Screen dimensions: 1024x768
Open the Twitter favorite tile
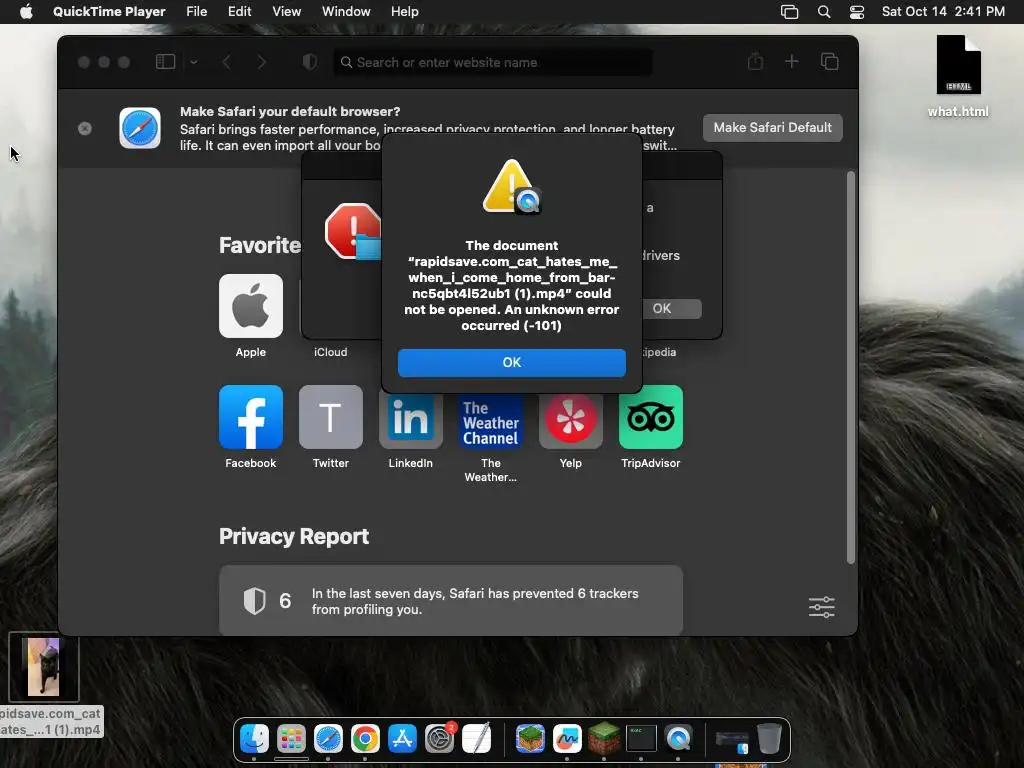point(330,417)
